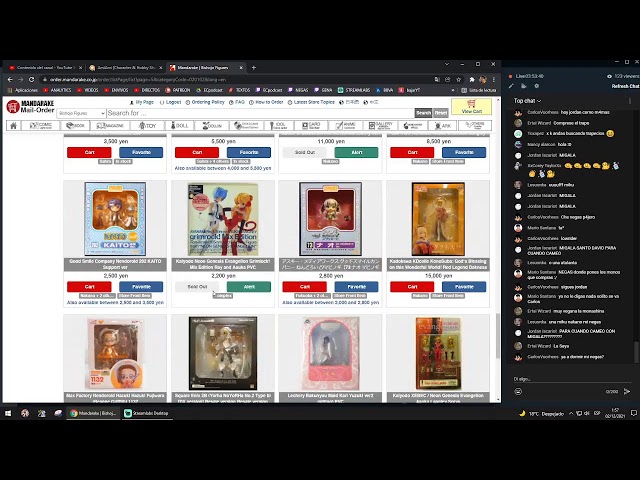Open Chrome extensions puzzle icon
Screen dimensions: 640x480
point(472,80)
